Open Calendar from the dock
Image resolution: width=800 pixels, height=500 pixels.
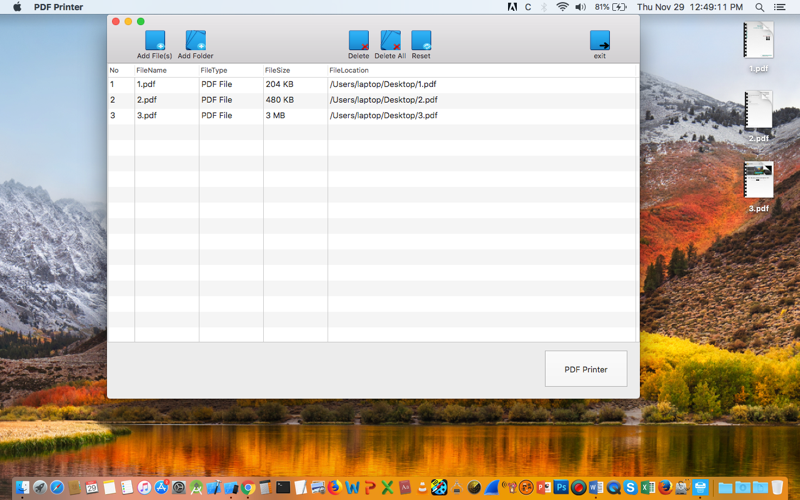92,487
